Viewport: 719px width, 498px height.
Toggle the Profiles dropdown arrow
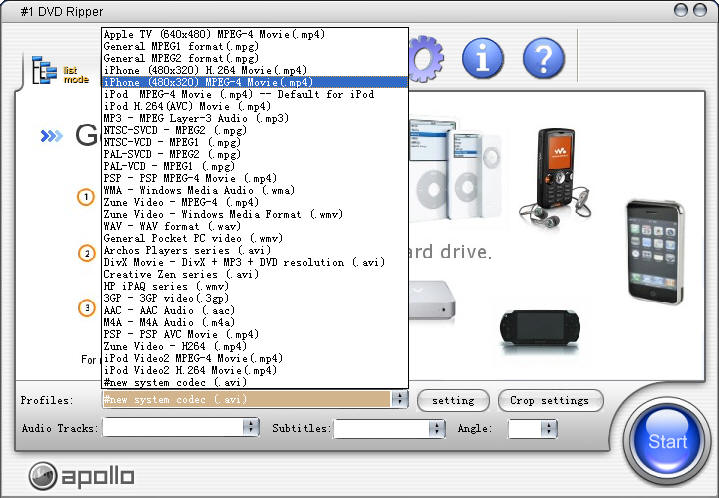point(399,399)
